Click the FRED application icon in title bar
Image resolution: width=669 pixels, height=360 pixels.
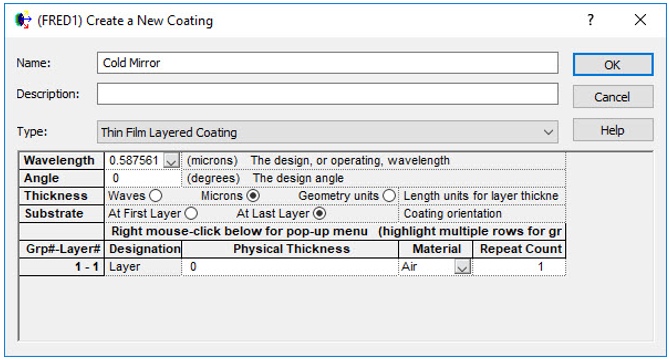23,20
